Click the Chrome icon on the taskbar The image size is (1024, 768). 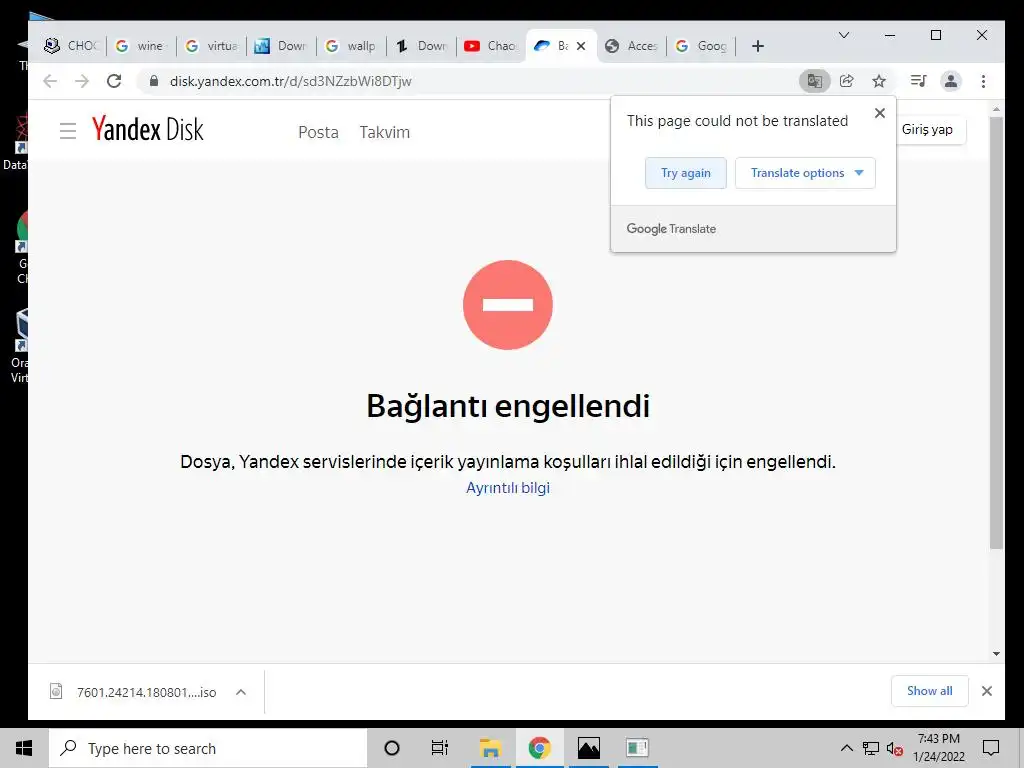(x=539, y=748)
